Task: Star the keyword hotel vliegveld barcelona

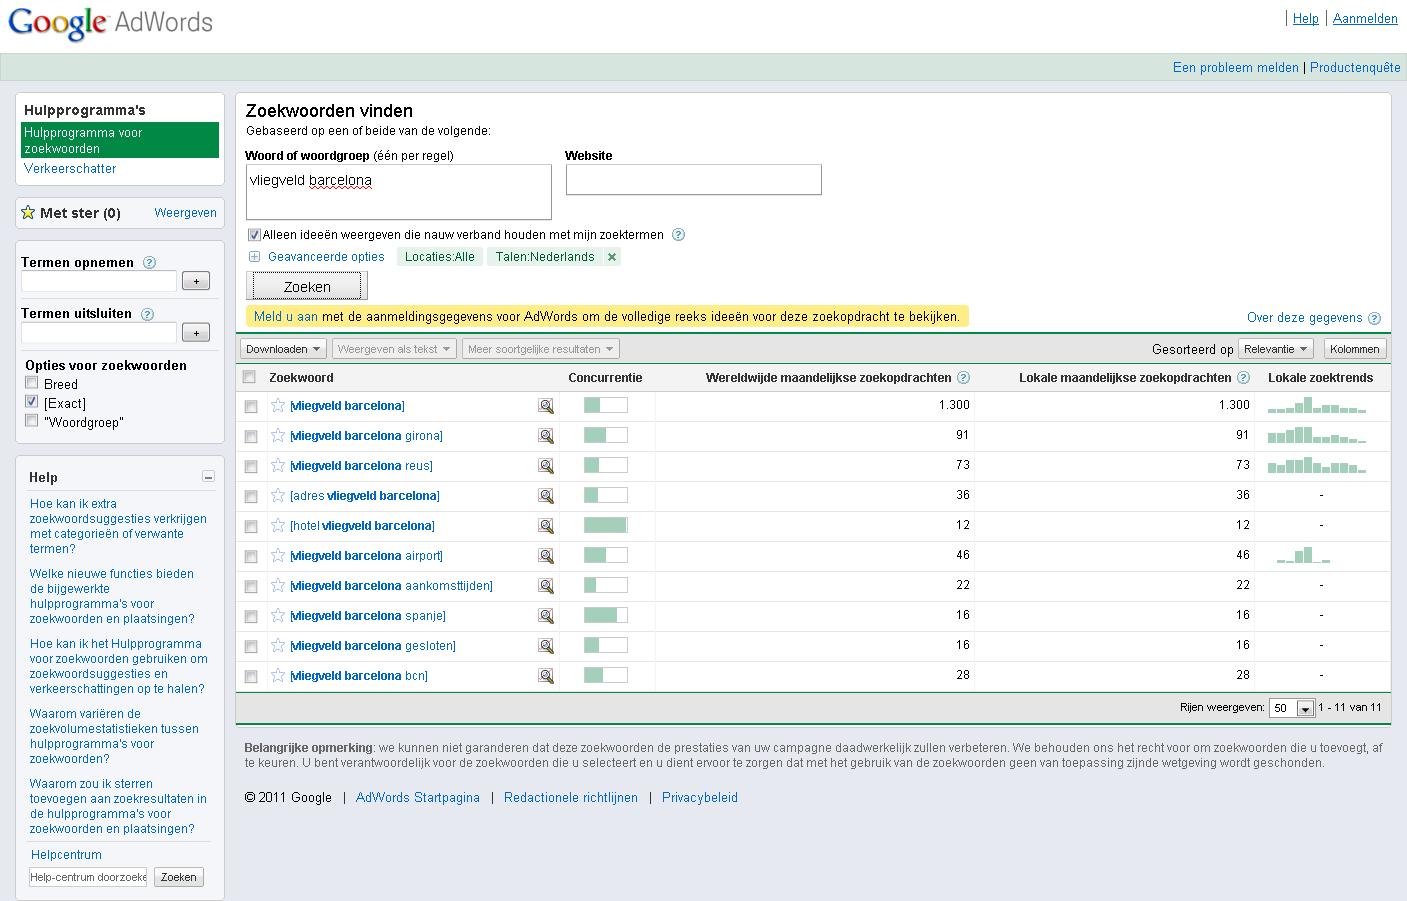Action: 278,525
